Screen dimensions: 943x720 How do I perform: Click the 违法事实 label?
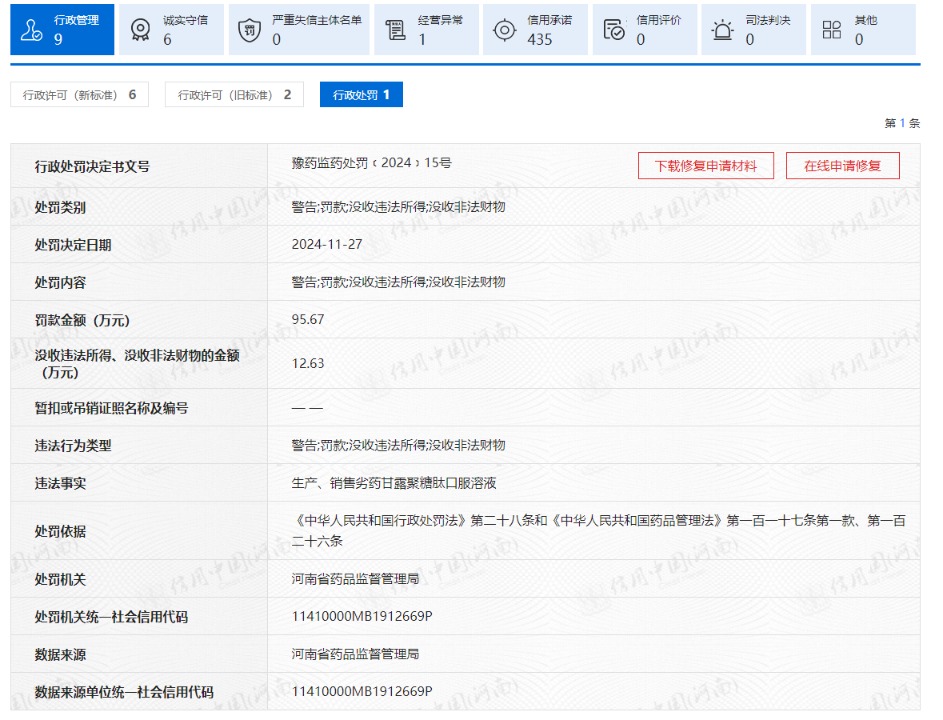click(x=60, y=483)
